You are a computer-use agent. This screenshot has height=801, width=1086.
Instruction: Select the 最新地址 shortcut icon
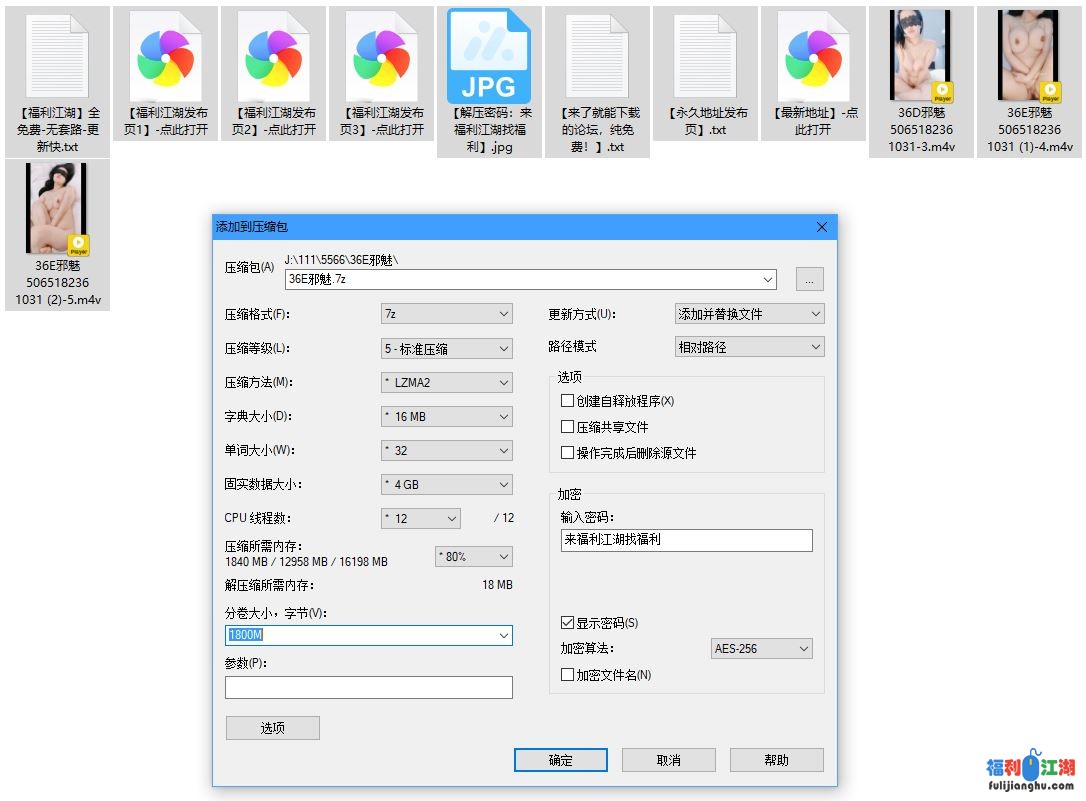pyautogui.click(x=813, y=57)
